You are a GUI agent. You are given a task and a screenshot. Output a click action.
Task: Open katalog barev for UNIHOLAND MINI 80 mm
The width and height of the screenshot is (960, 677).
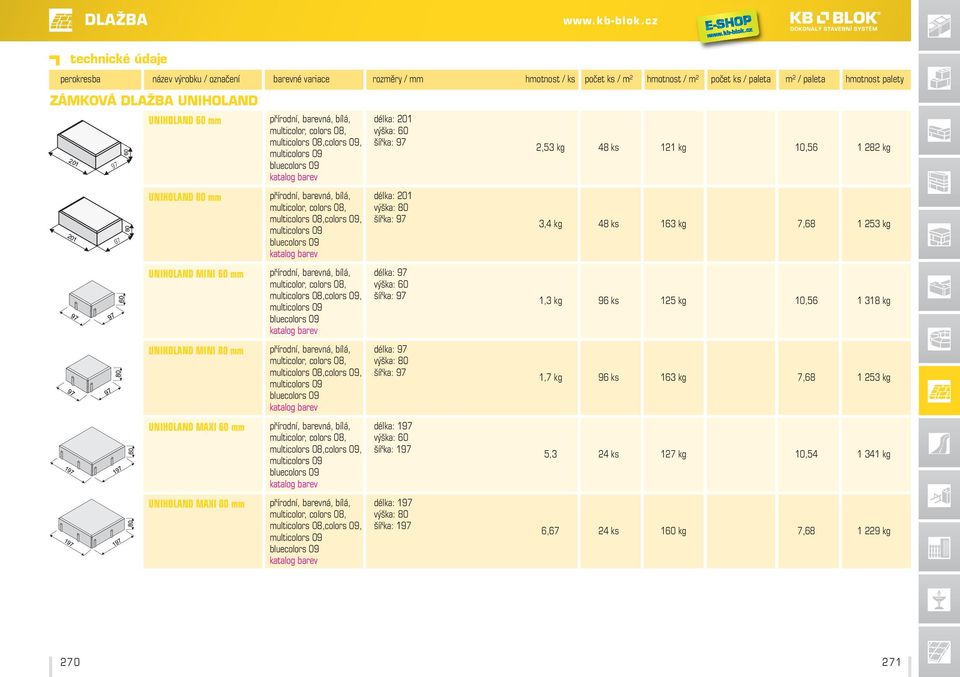(x=293, y=407)
